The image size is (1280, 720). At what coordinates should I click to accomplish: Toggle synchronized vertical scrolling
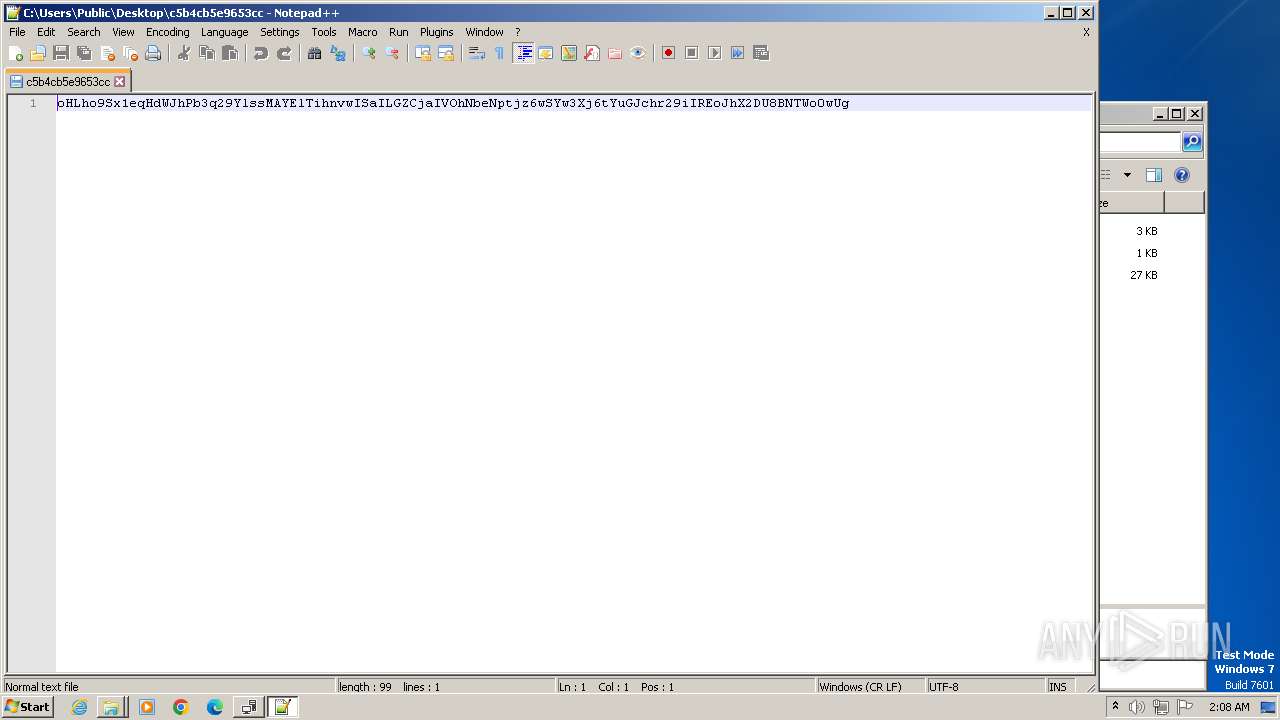pyautogui.click(x=423, y=53)
